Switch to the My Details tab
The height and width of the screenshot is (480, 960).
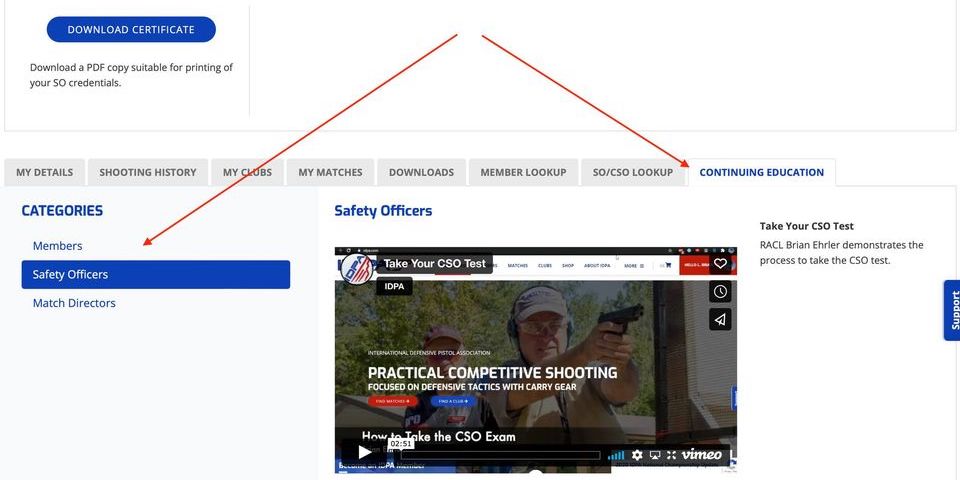(45, 172)
